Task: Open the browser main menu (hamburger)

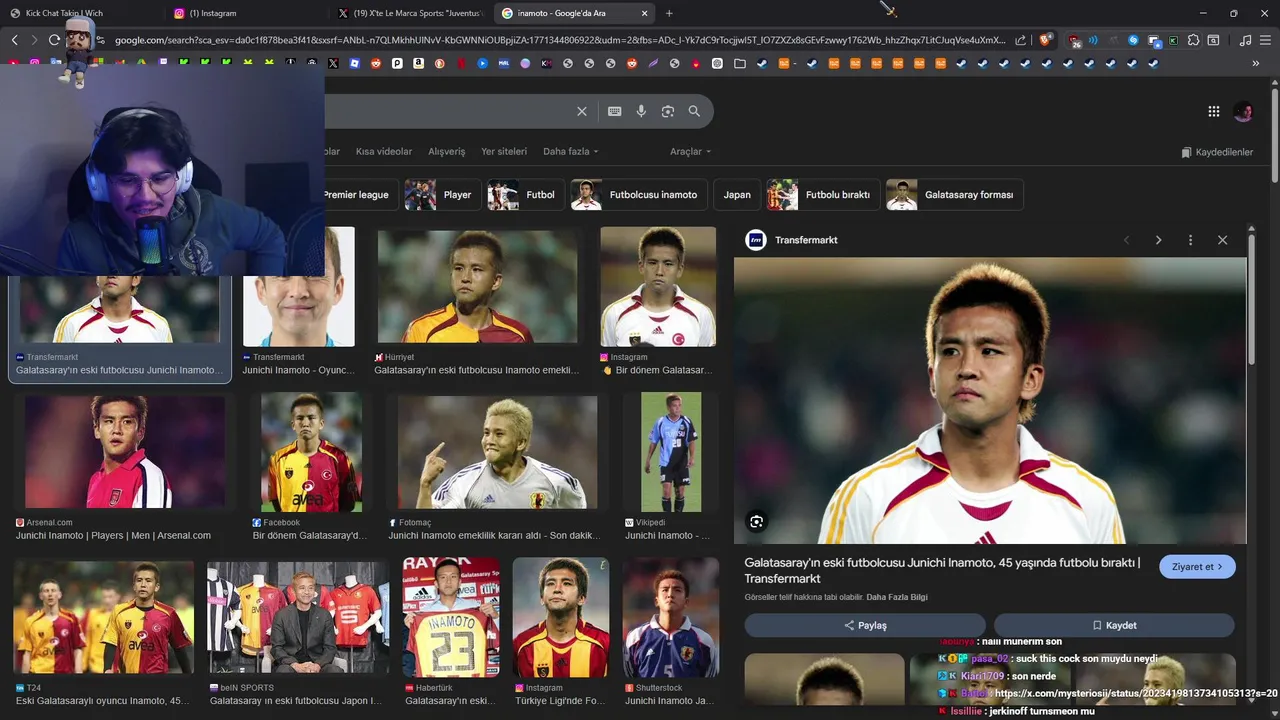Action: point(1266,40)
